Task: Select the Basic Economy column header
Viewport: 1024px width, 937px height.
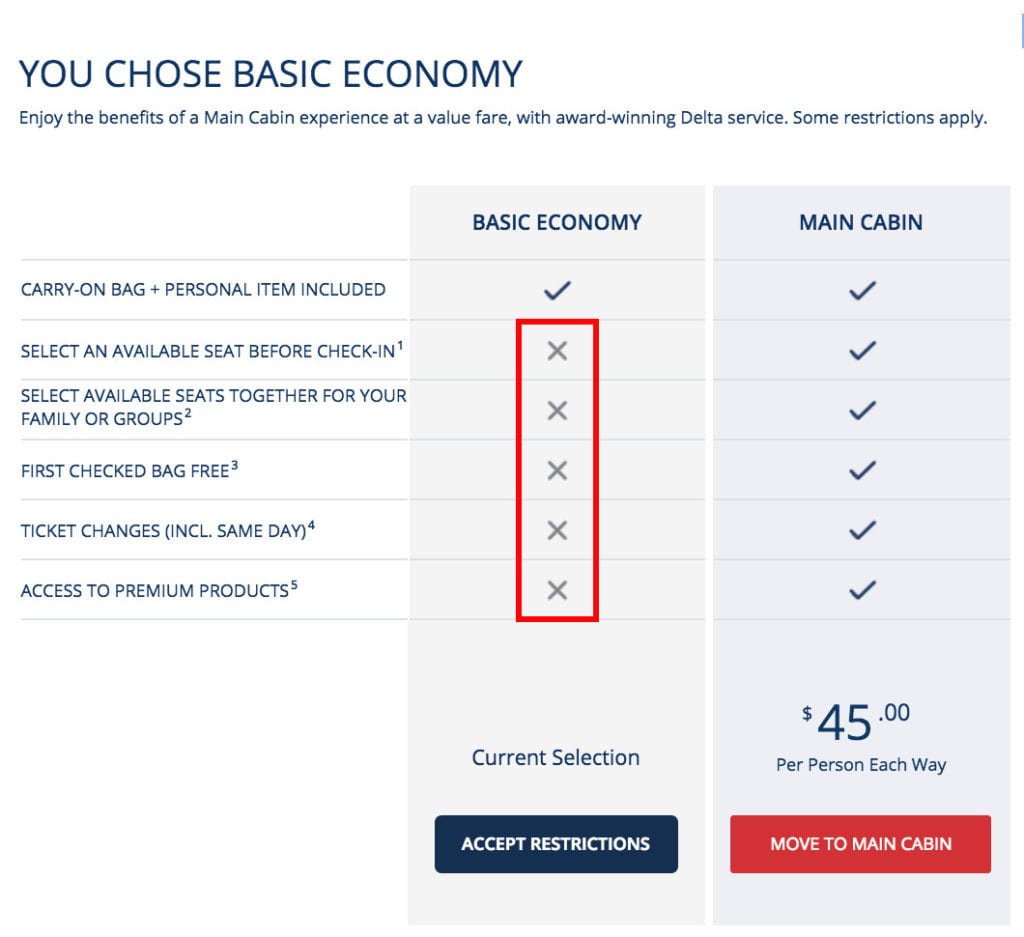Action: [x=557, y=223]
